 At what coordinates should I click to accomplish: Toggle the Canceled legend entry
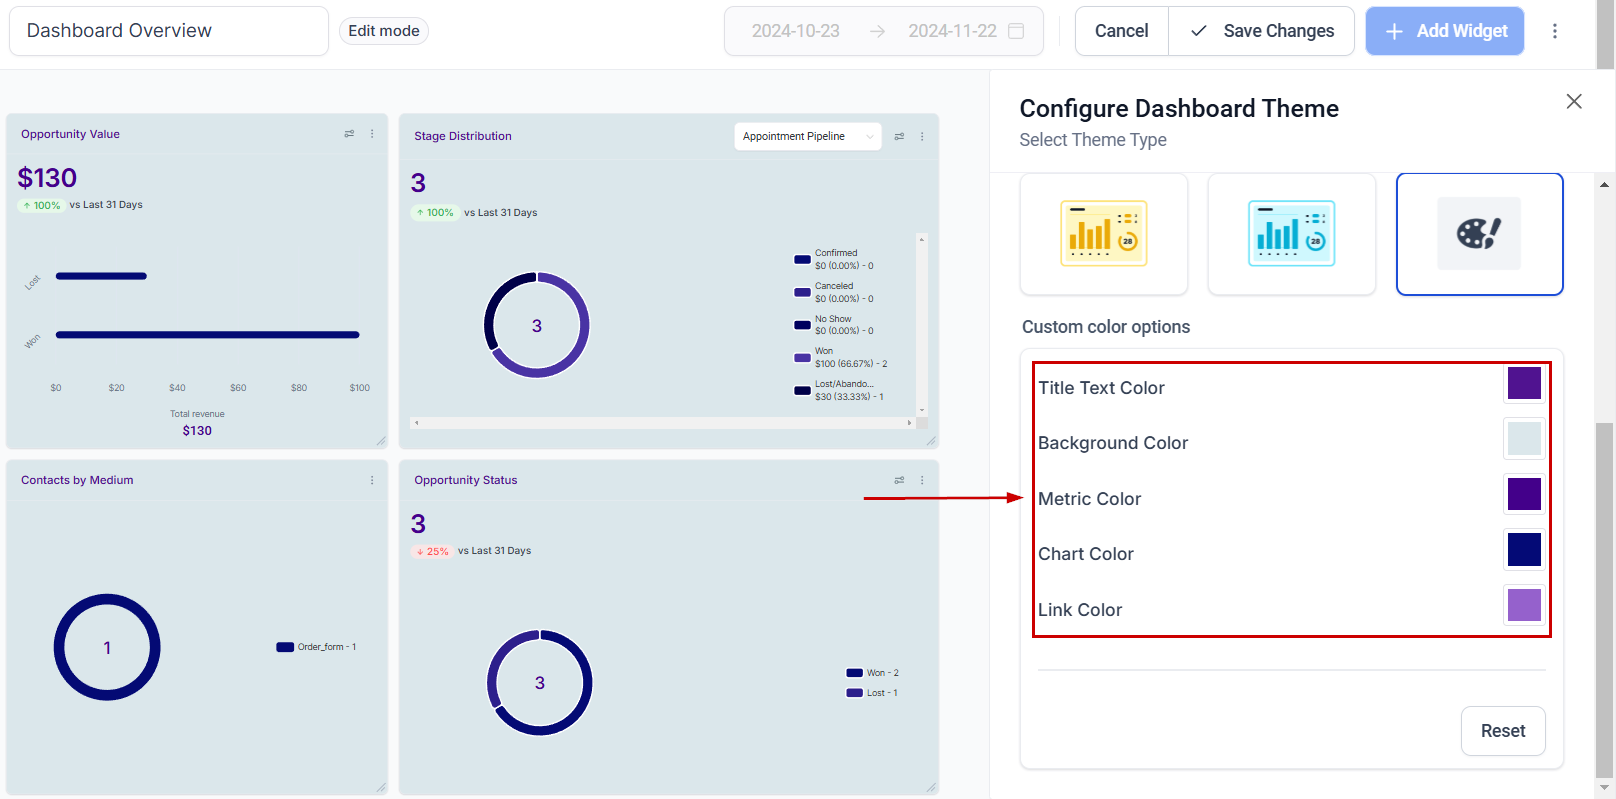[834, 292]
